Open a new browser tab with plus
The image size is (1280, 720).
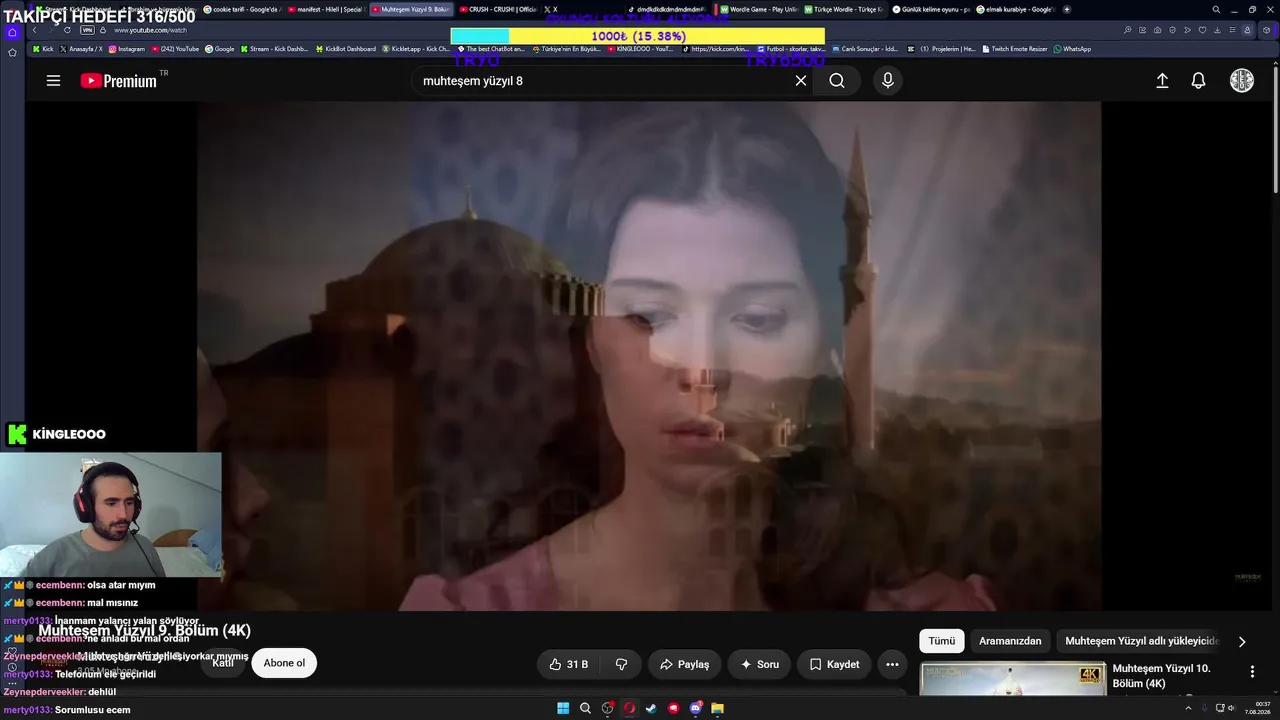pyautogui.click(x=1067, y=9)
